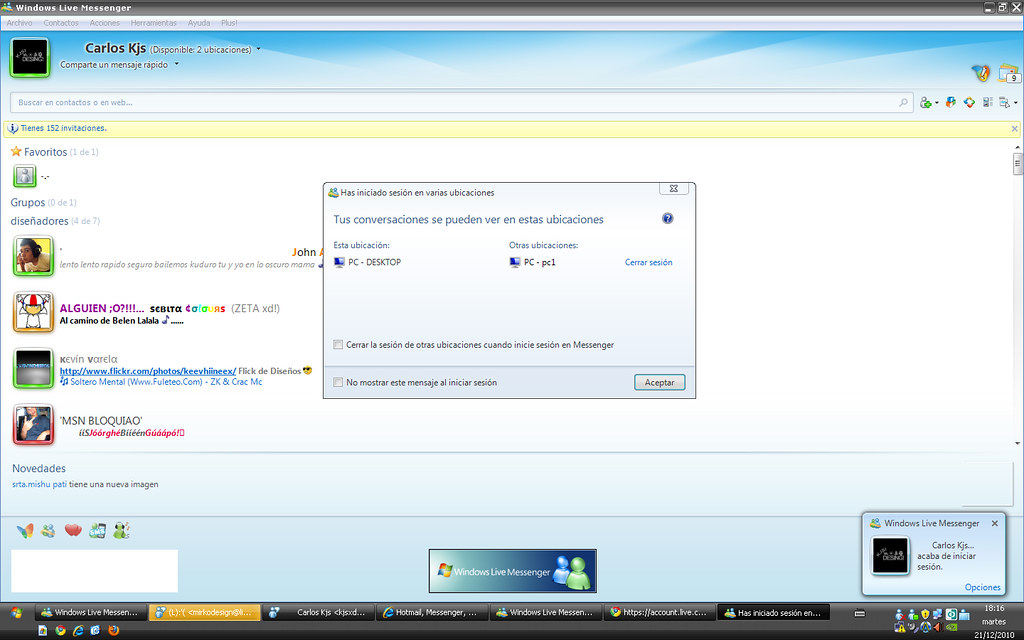Collapse the Favoritos group
Viewport: 1024px width, 640px height.
point(45,152)
